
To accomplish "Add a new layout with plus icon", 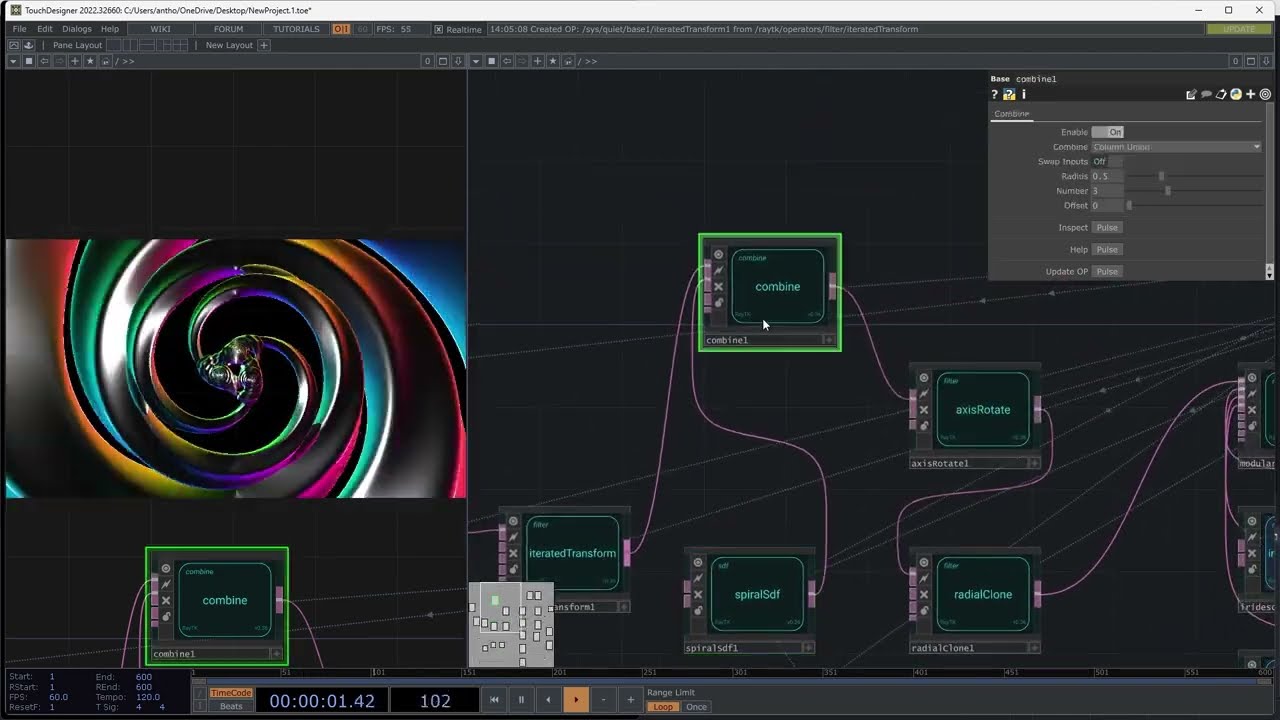I will pos(264,45).
